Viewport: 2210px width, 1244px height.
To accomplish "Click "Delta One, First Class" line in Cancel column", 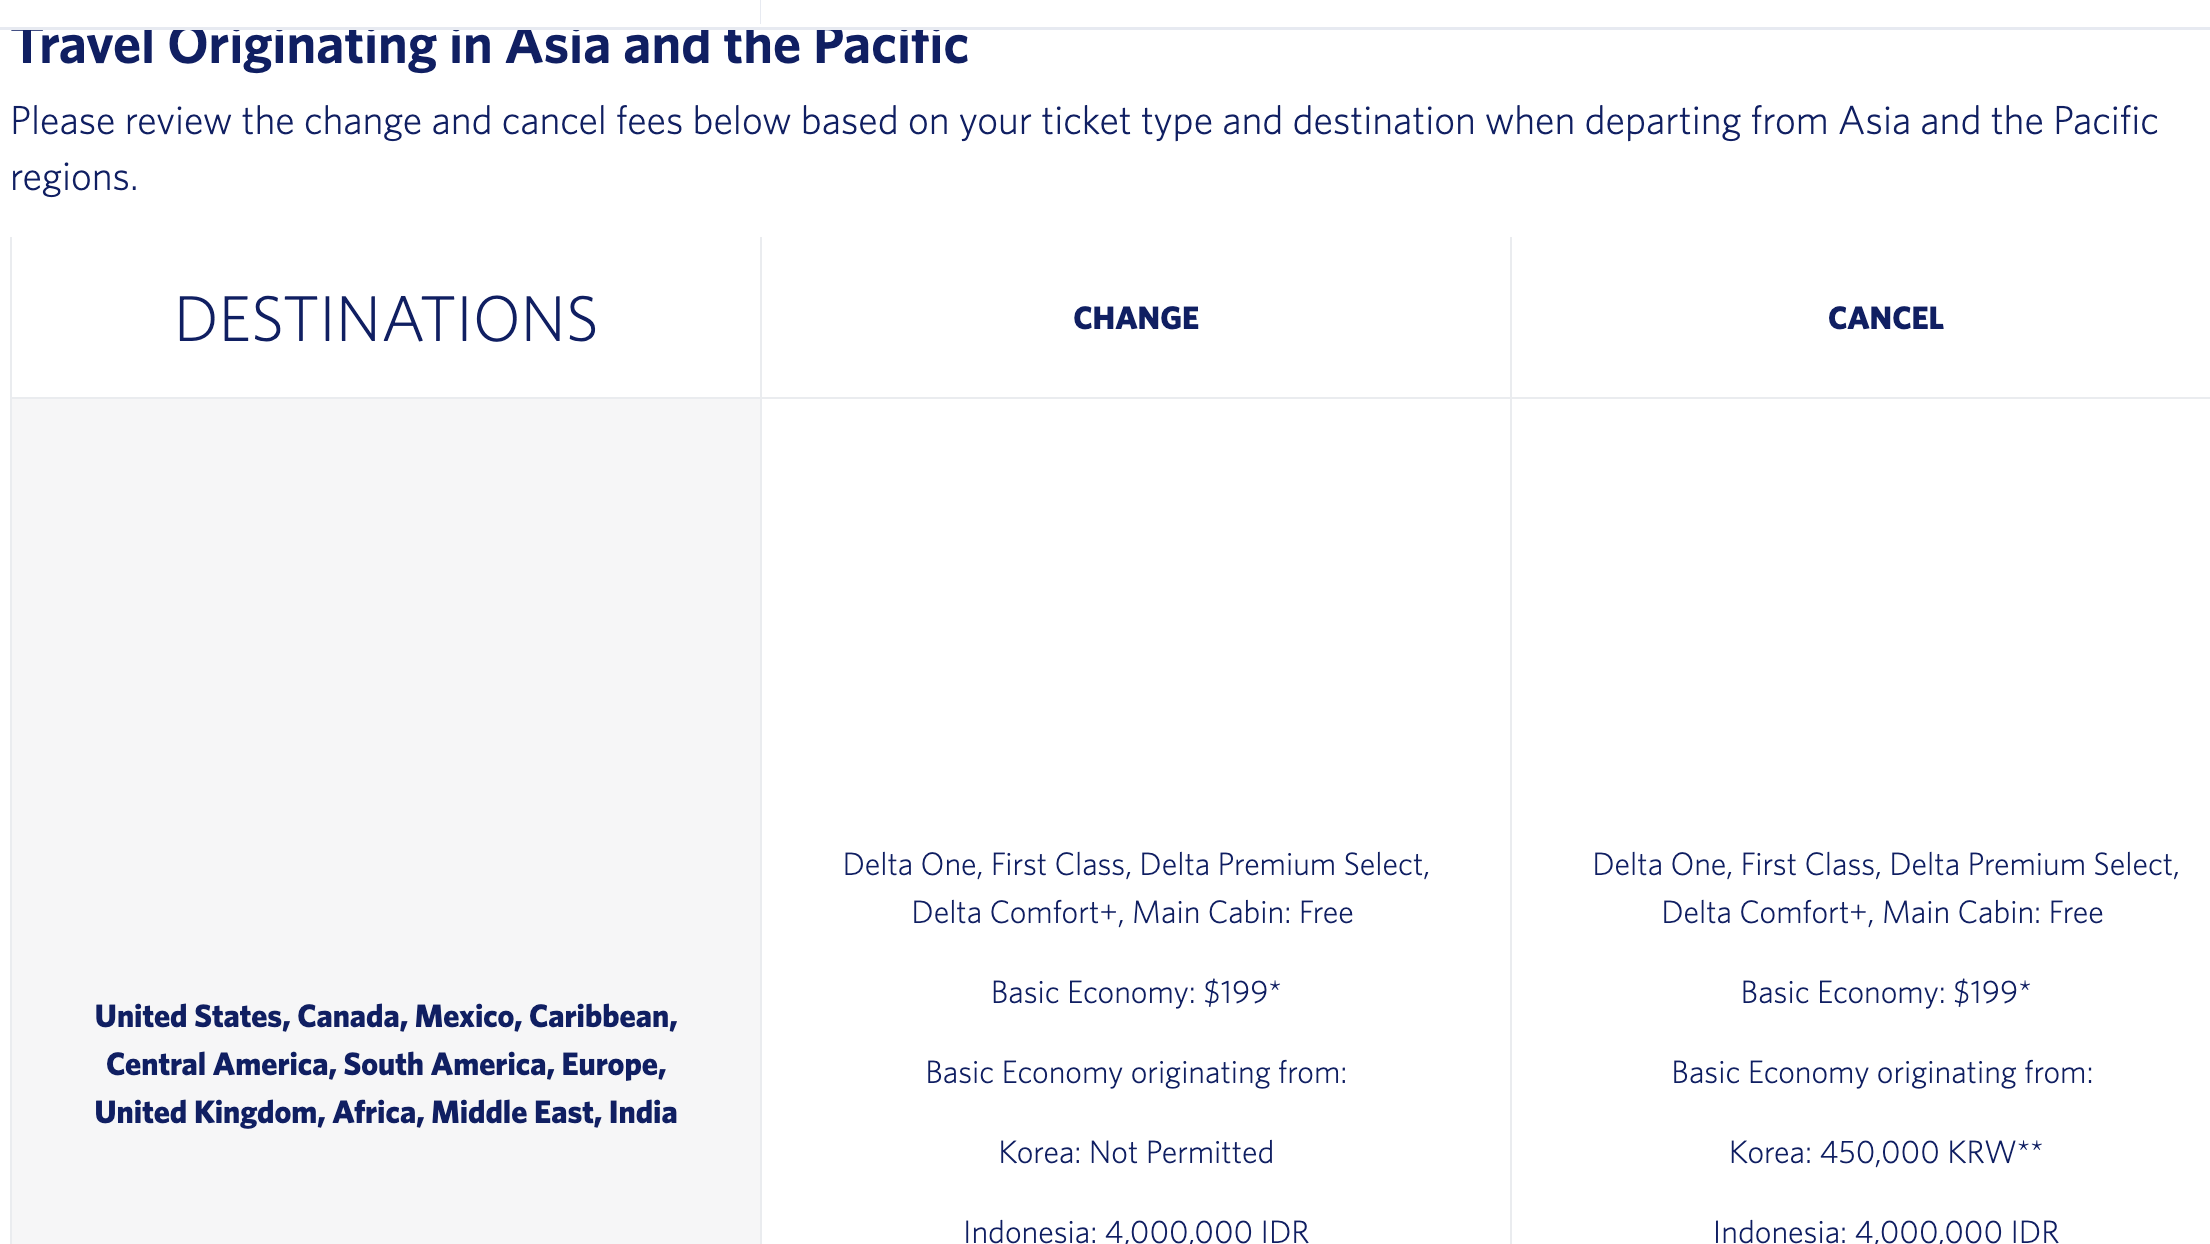I will click(x=1885, y=864).
